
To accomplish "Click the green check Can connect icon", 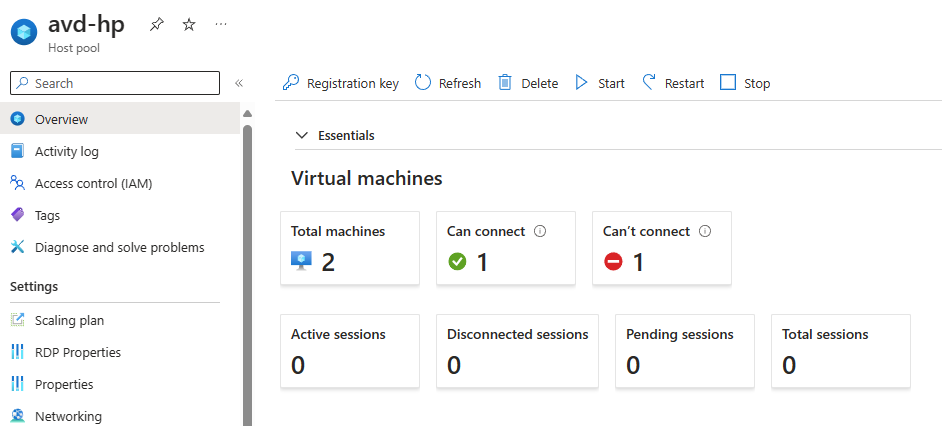I will click(457, 262).
